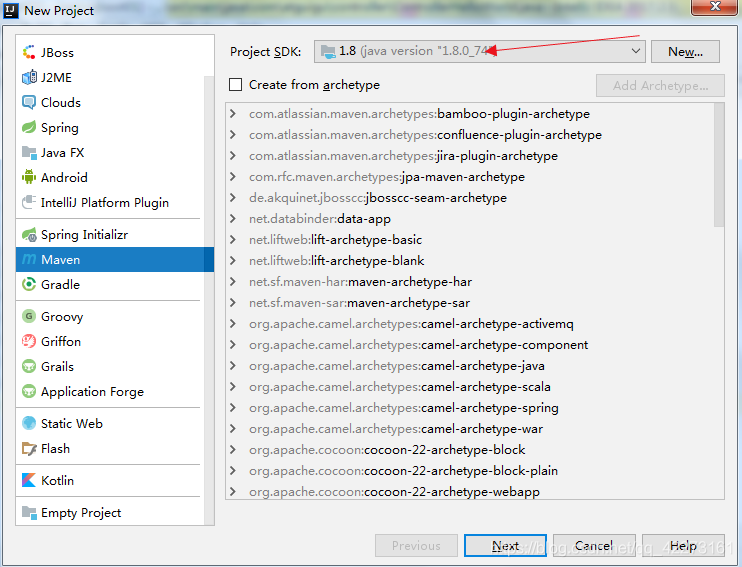Click the J2ME icon
The height and width of the screenshot is (567, 742).
tap(29, 77)
